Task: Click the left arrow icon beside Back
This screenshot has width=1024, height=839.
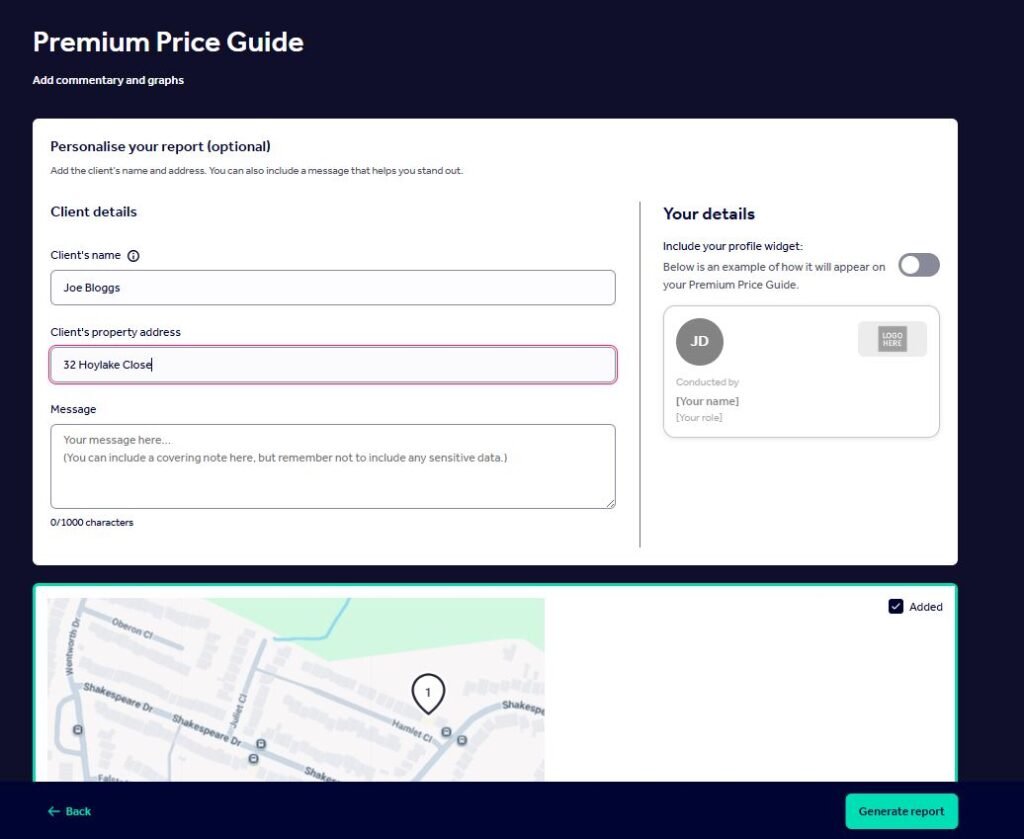Action: [54, 811]
